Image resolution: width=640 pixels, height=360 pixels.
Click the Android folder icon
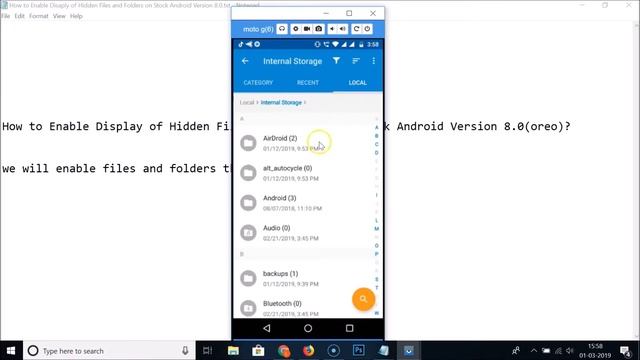click(248, 203)
